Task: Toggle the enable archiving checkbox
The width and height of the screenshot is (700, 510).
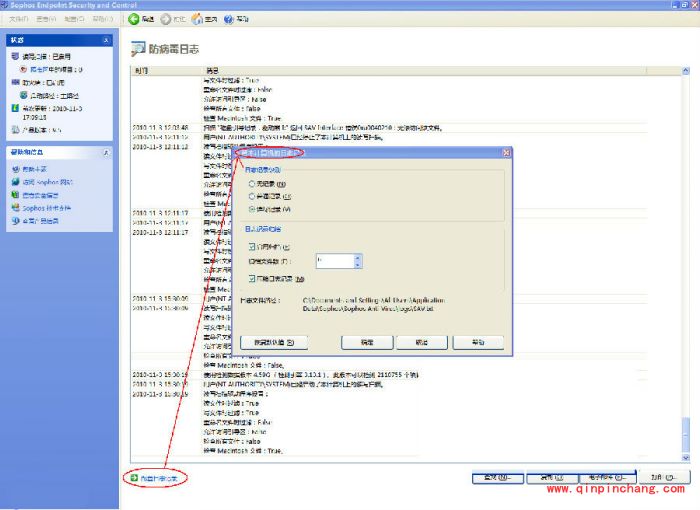Action: pyautogui.click(x=251, y=246)
